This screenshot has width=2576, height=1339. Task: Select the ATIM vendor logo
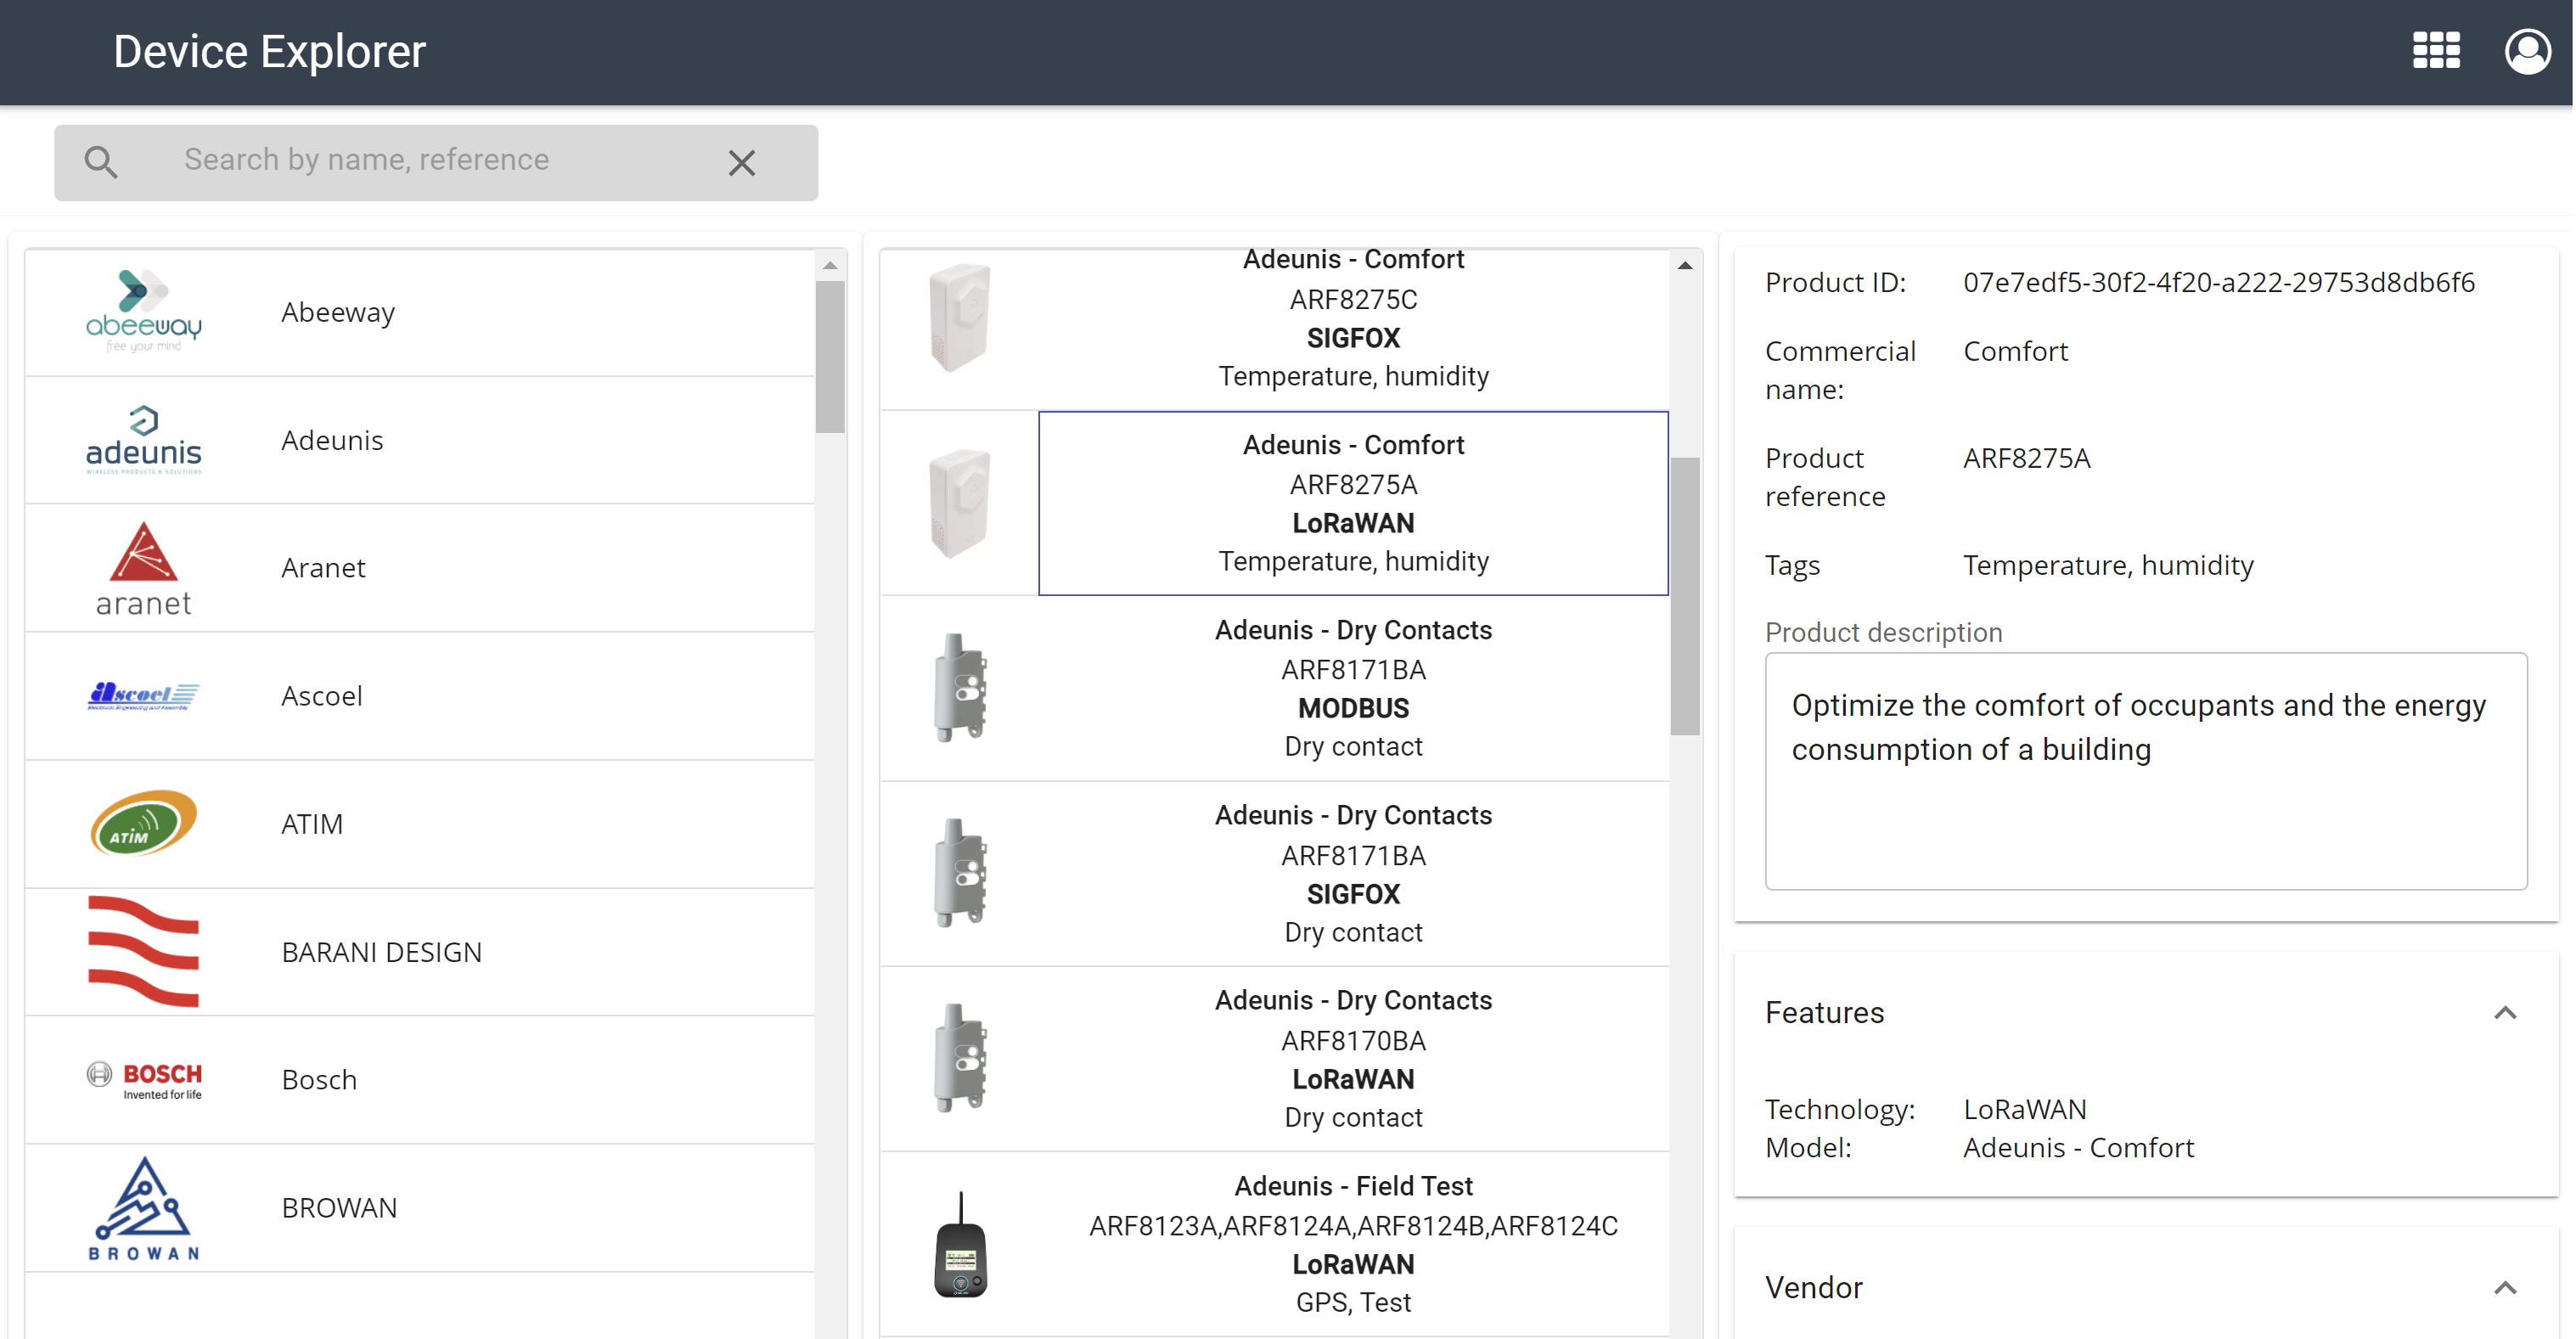point(143,823)
